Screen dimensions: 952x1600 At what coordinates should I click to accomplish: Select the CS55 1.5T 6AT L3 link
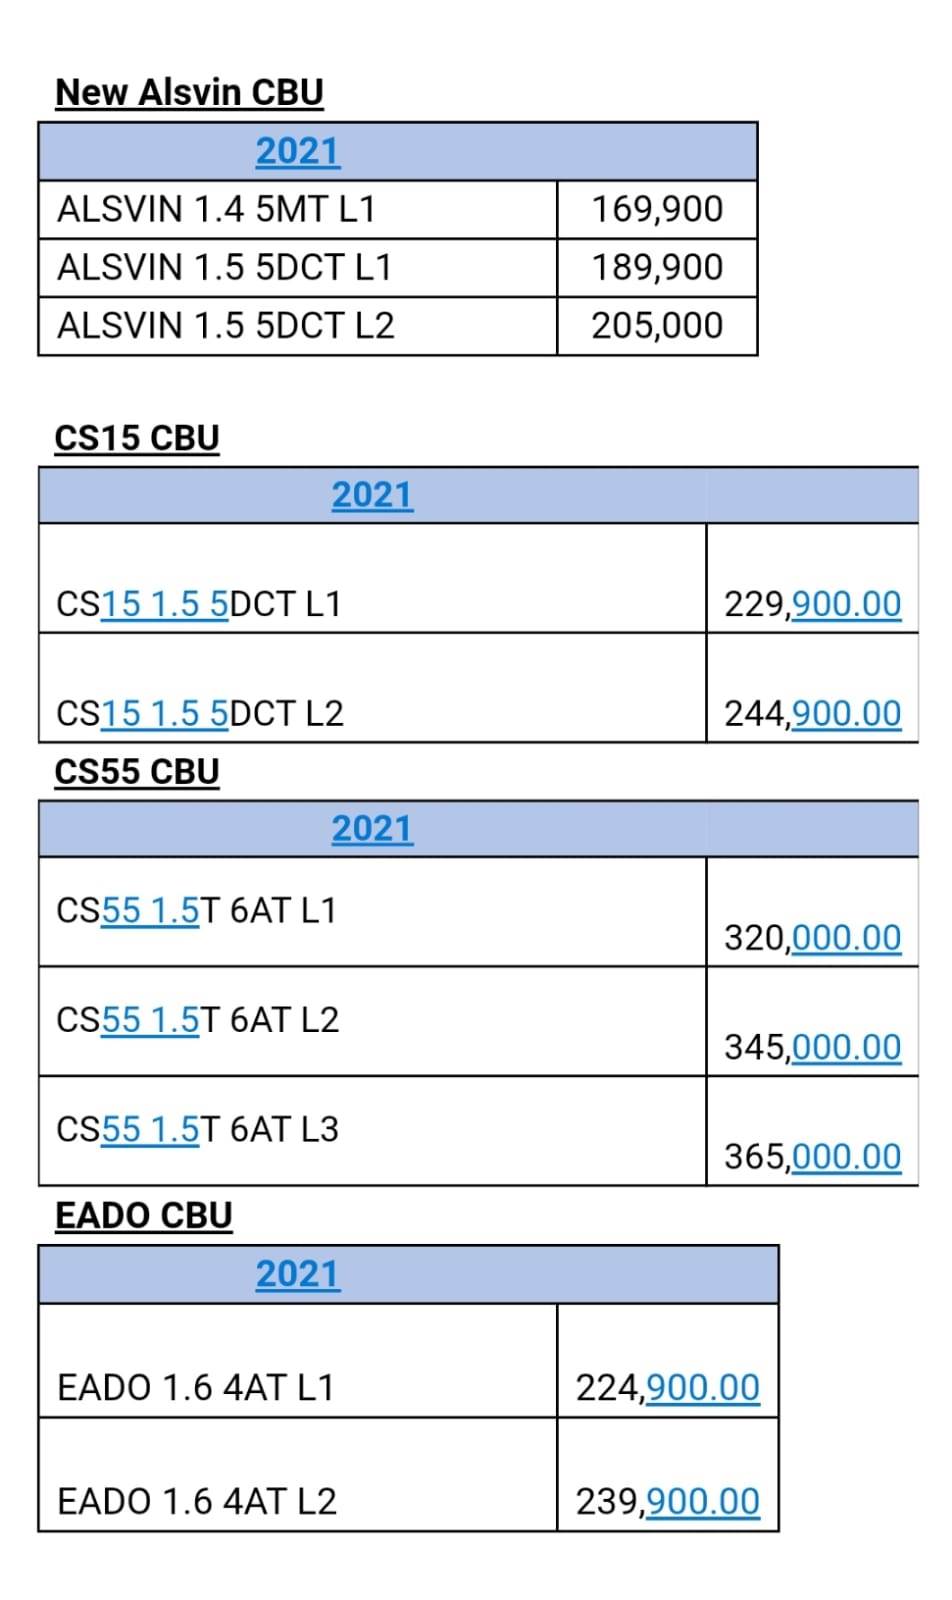pyautogui.click(x=151, y=1129)
